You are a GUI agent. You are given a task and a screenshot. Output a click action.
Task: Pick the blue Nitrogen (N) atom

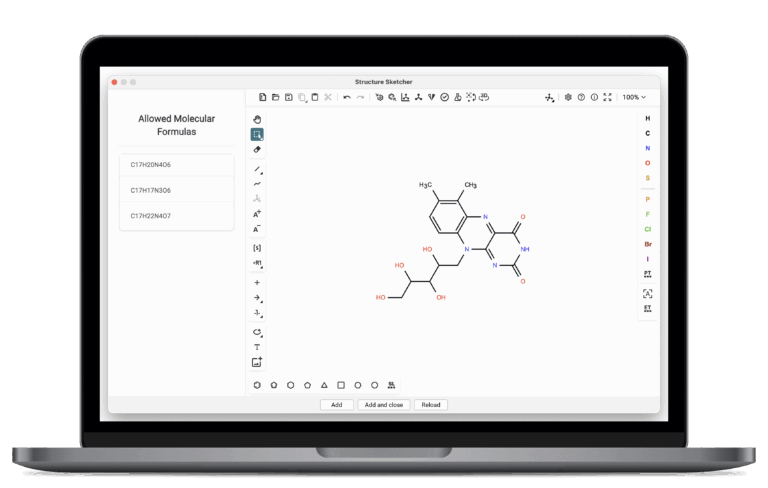tap(647, 148)
